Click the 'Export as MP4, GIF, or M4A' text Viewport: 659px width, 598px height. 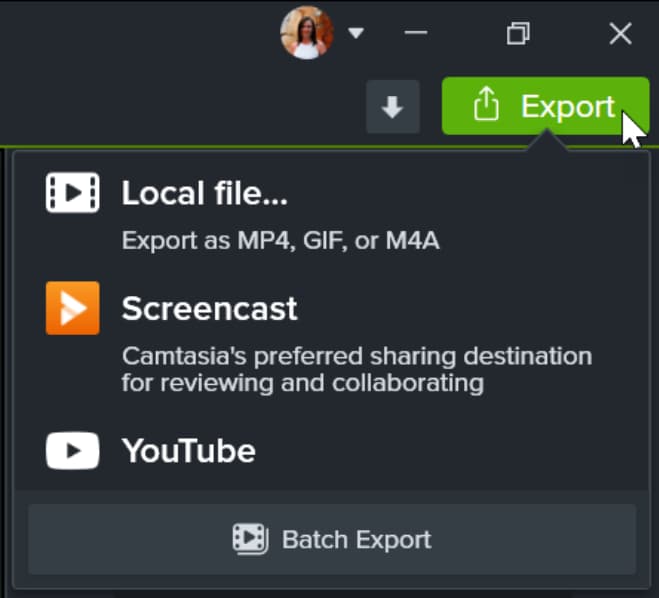(x=280, y=240)
